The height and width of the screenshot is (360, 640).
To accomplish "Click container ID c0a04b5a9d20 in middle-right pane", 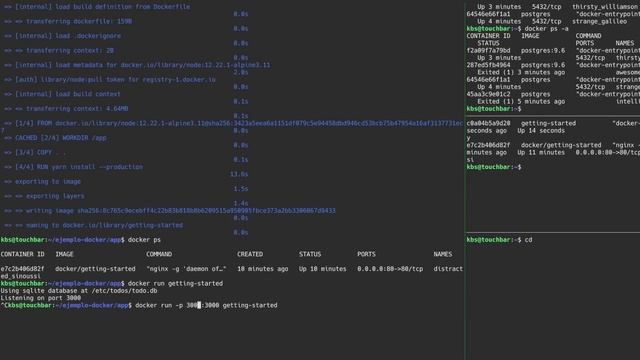I will (x=489, y=123).
